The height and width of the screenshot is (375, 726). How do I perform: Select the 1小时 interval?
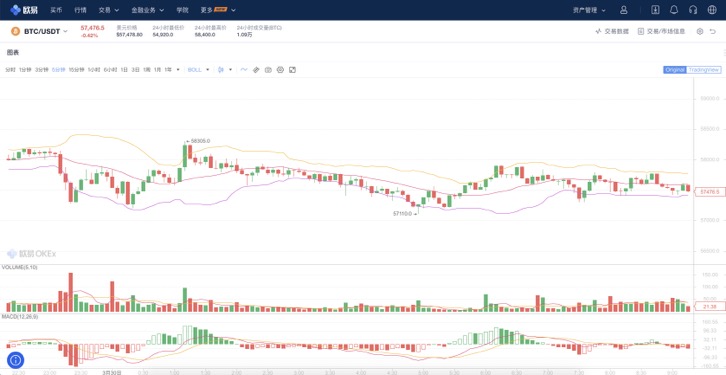94,70
